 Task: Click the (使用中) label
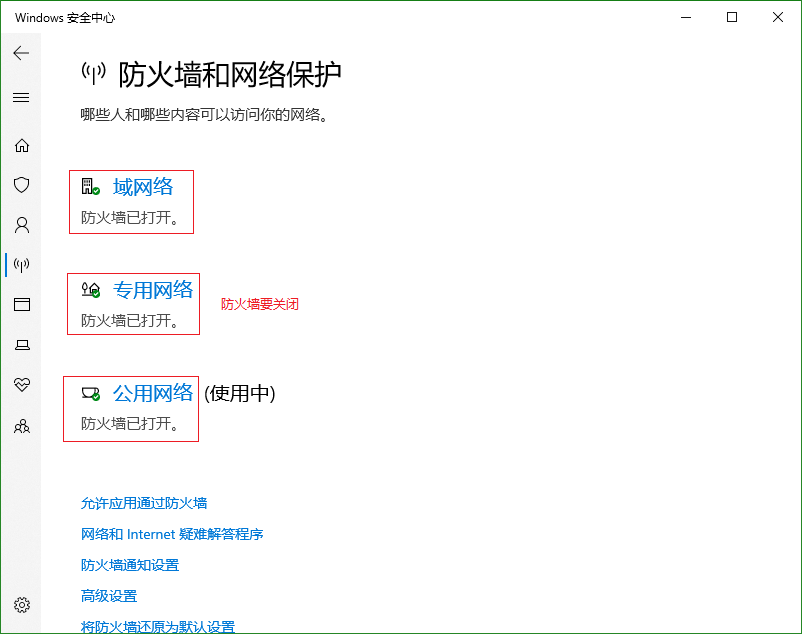click(x=239, y=393)
